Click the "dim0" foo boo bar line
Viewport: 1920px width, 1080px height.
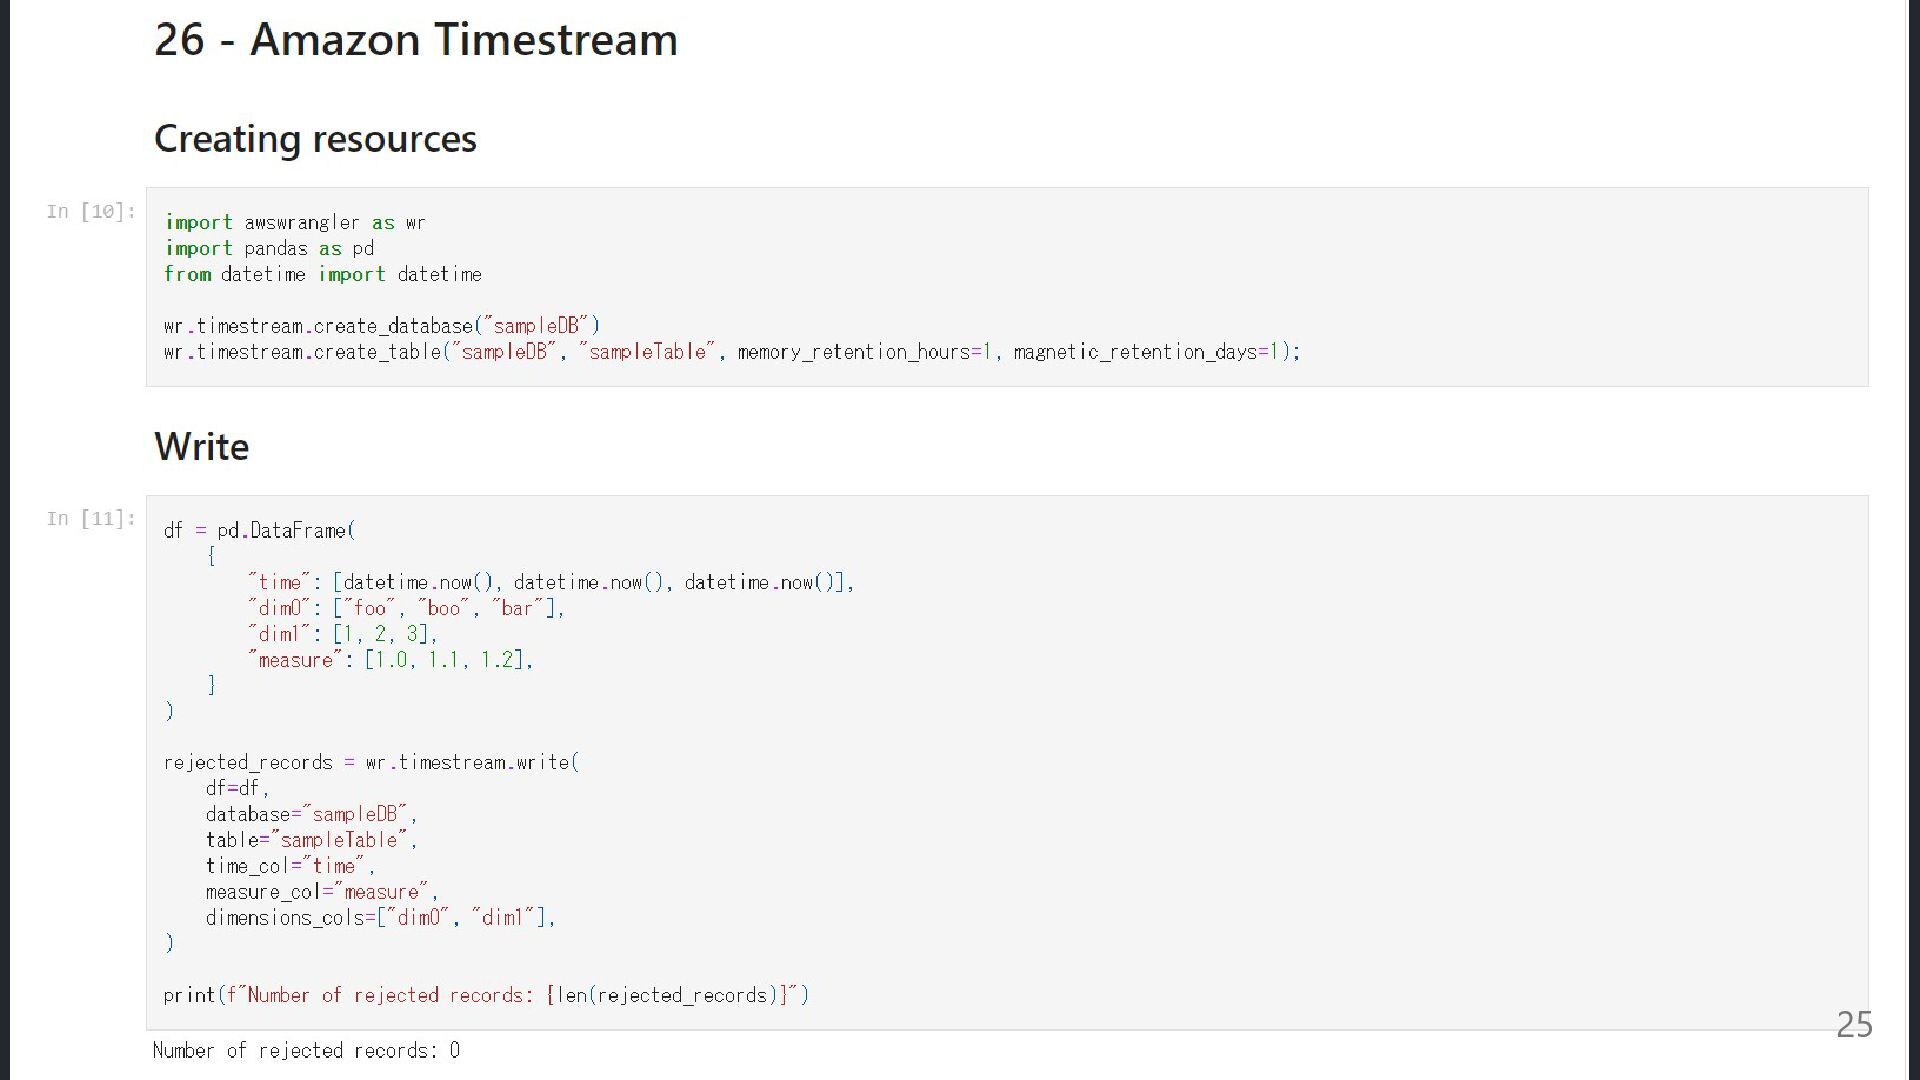pyautogui.click(x=406, y=608)
